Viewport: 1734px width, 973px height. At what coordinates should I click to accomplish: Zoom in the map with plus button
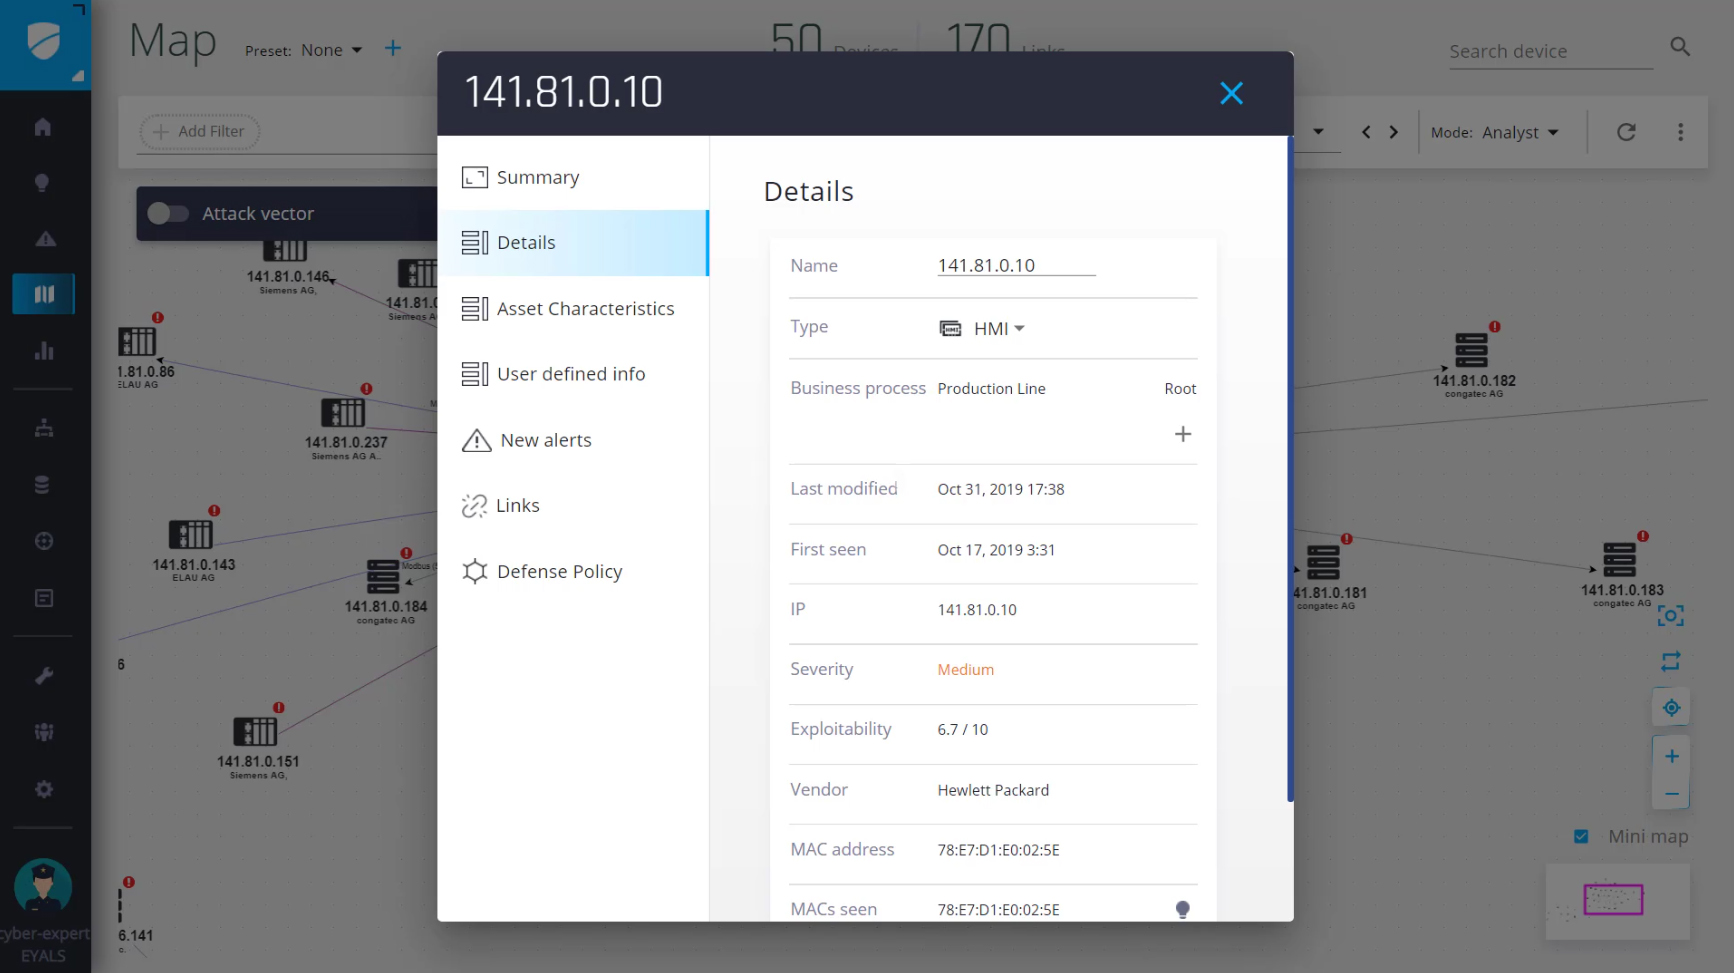(1671, 756)
